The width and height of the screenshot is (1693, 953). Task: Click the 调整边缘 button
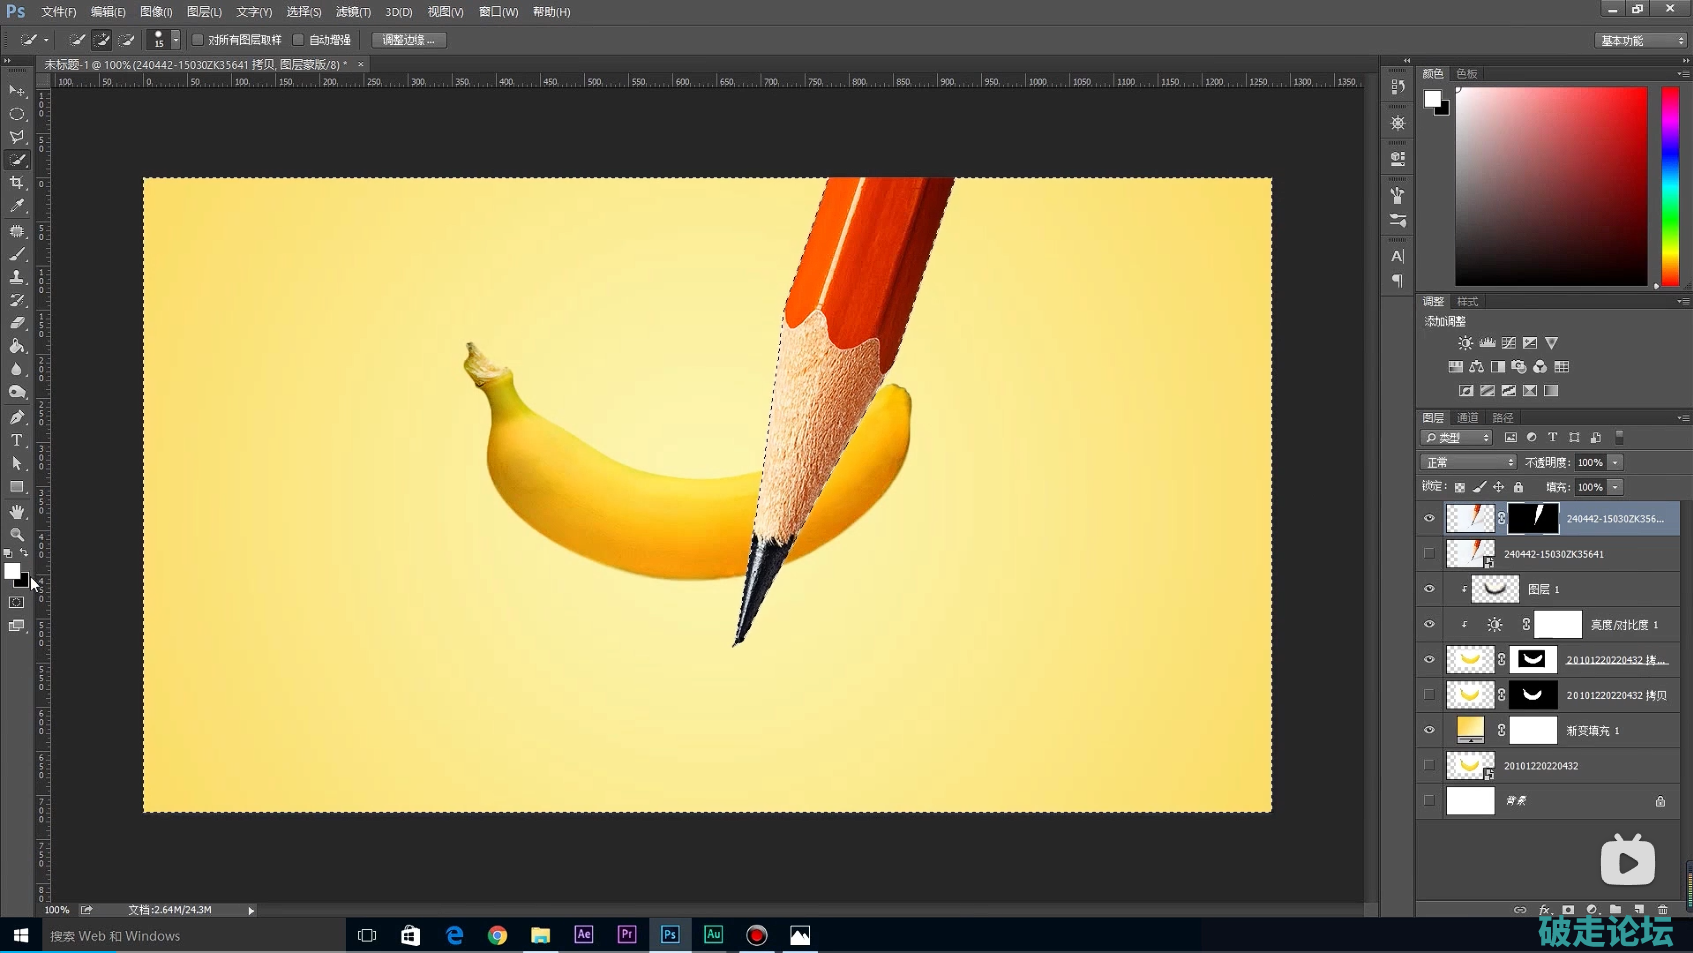(409, 40)
